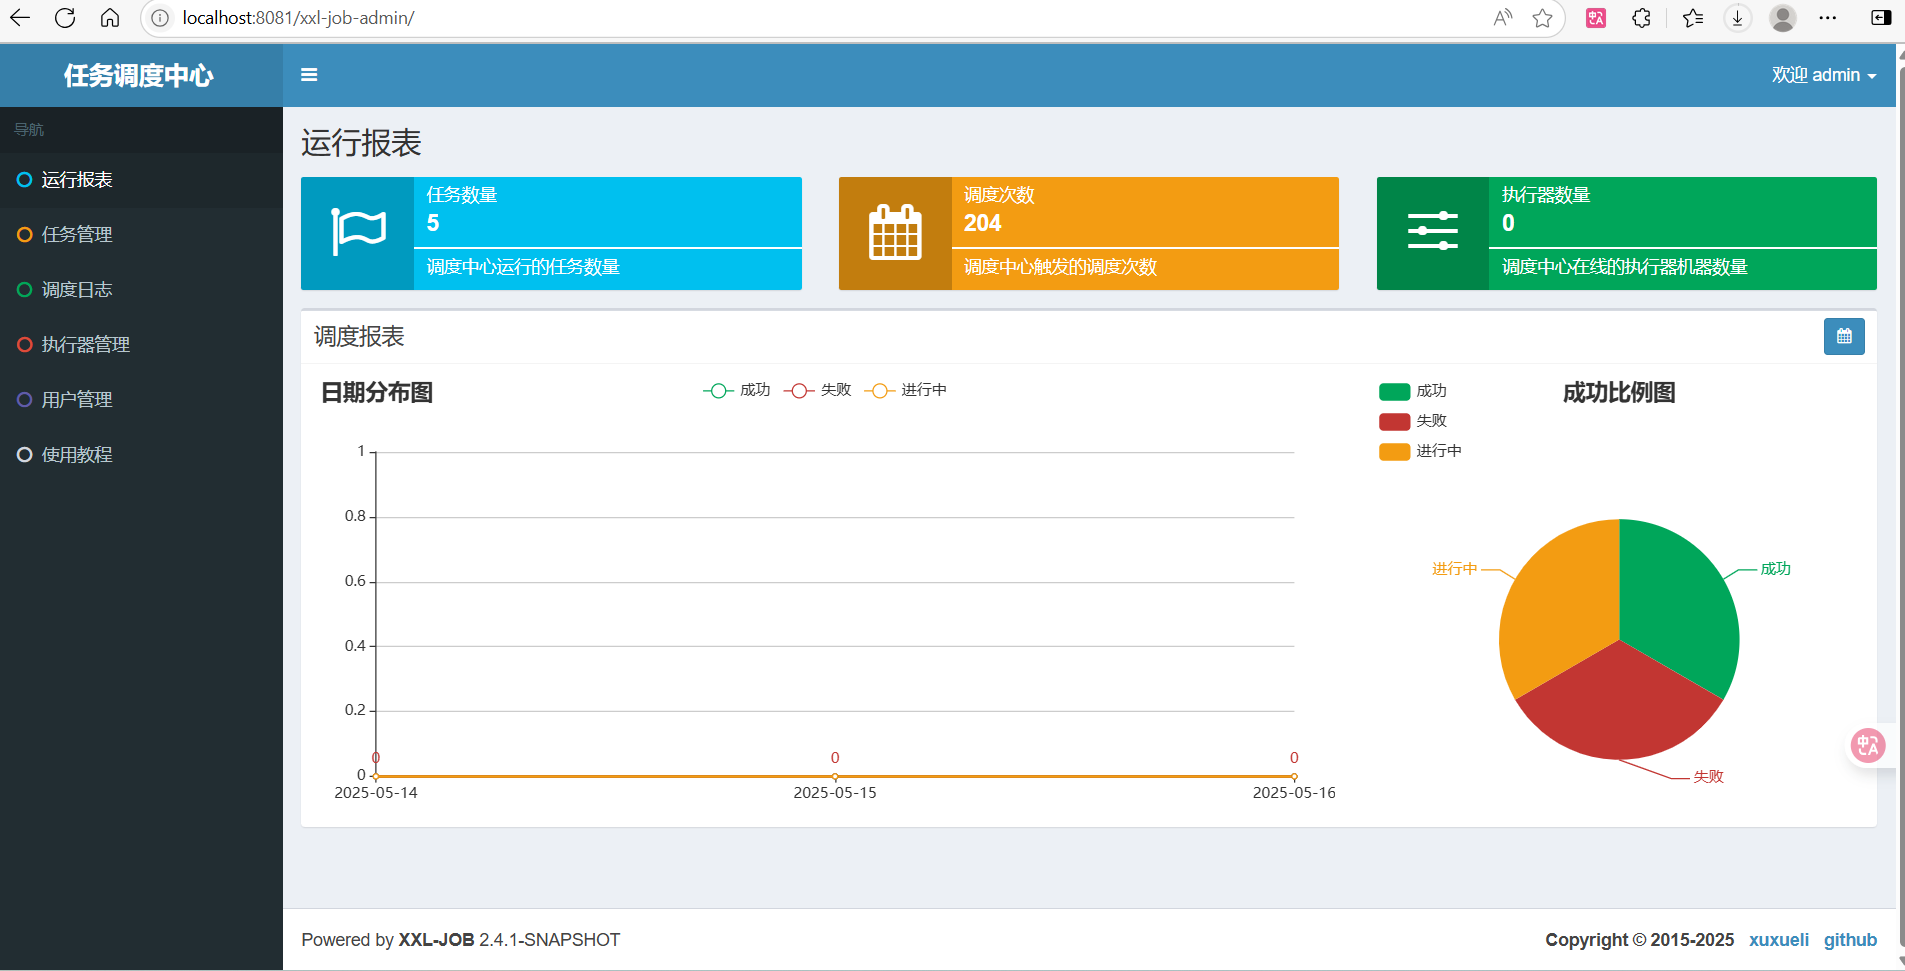The height and width of the screenshot is (971, 1905).
Task: Toggle sidebar with hamburger menu icon
Action: pyautogui.click(x=309, y=75)
